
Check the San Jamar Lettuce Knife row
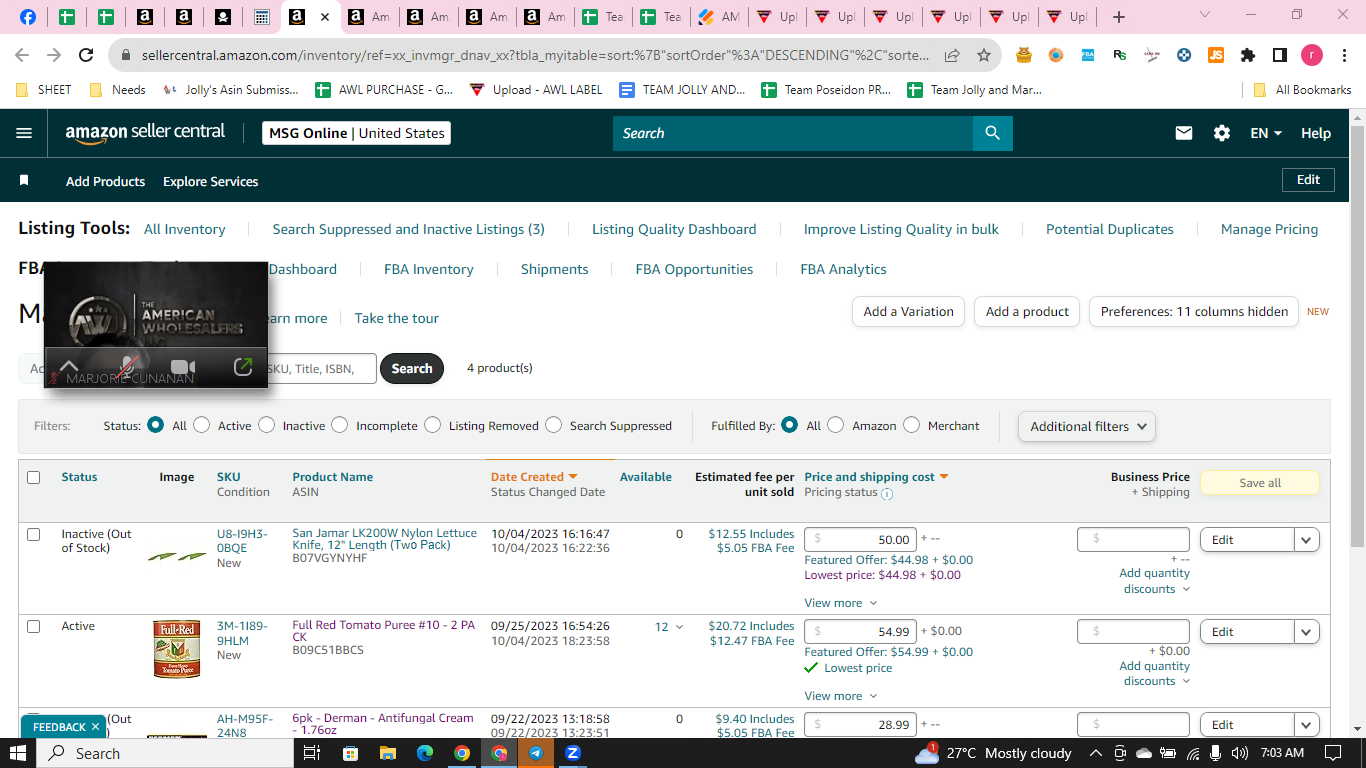pyautogui.click(x=33, y=534)
